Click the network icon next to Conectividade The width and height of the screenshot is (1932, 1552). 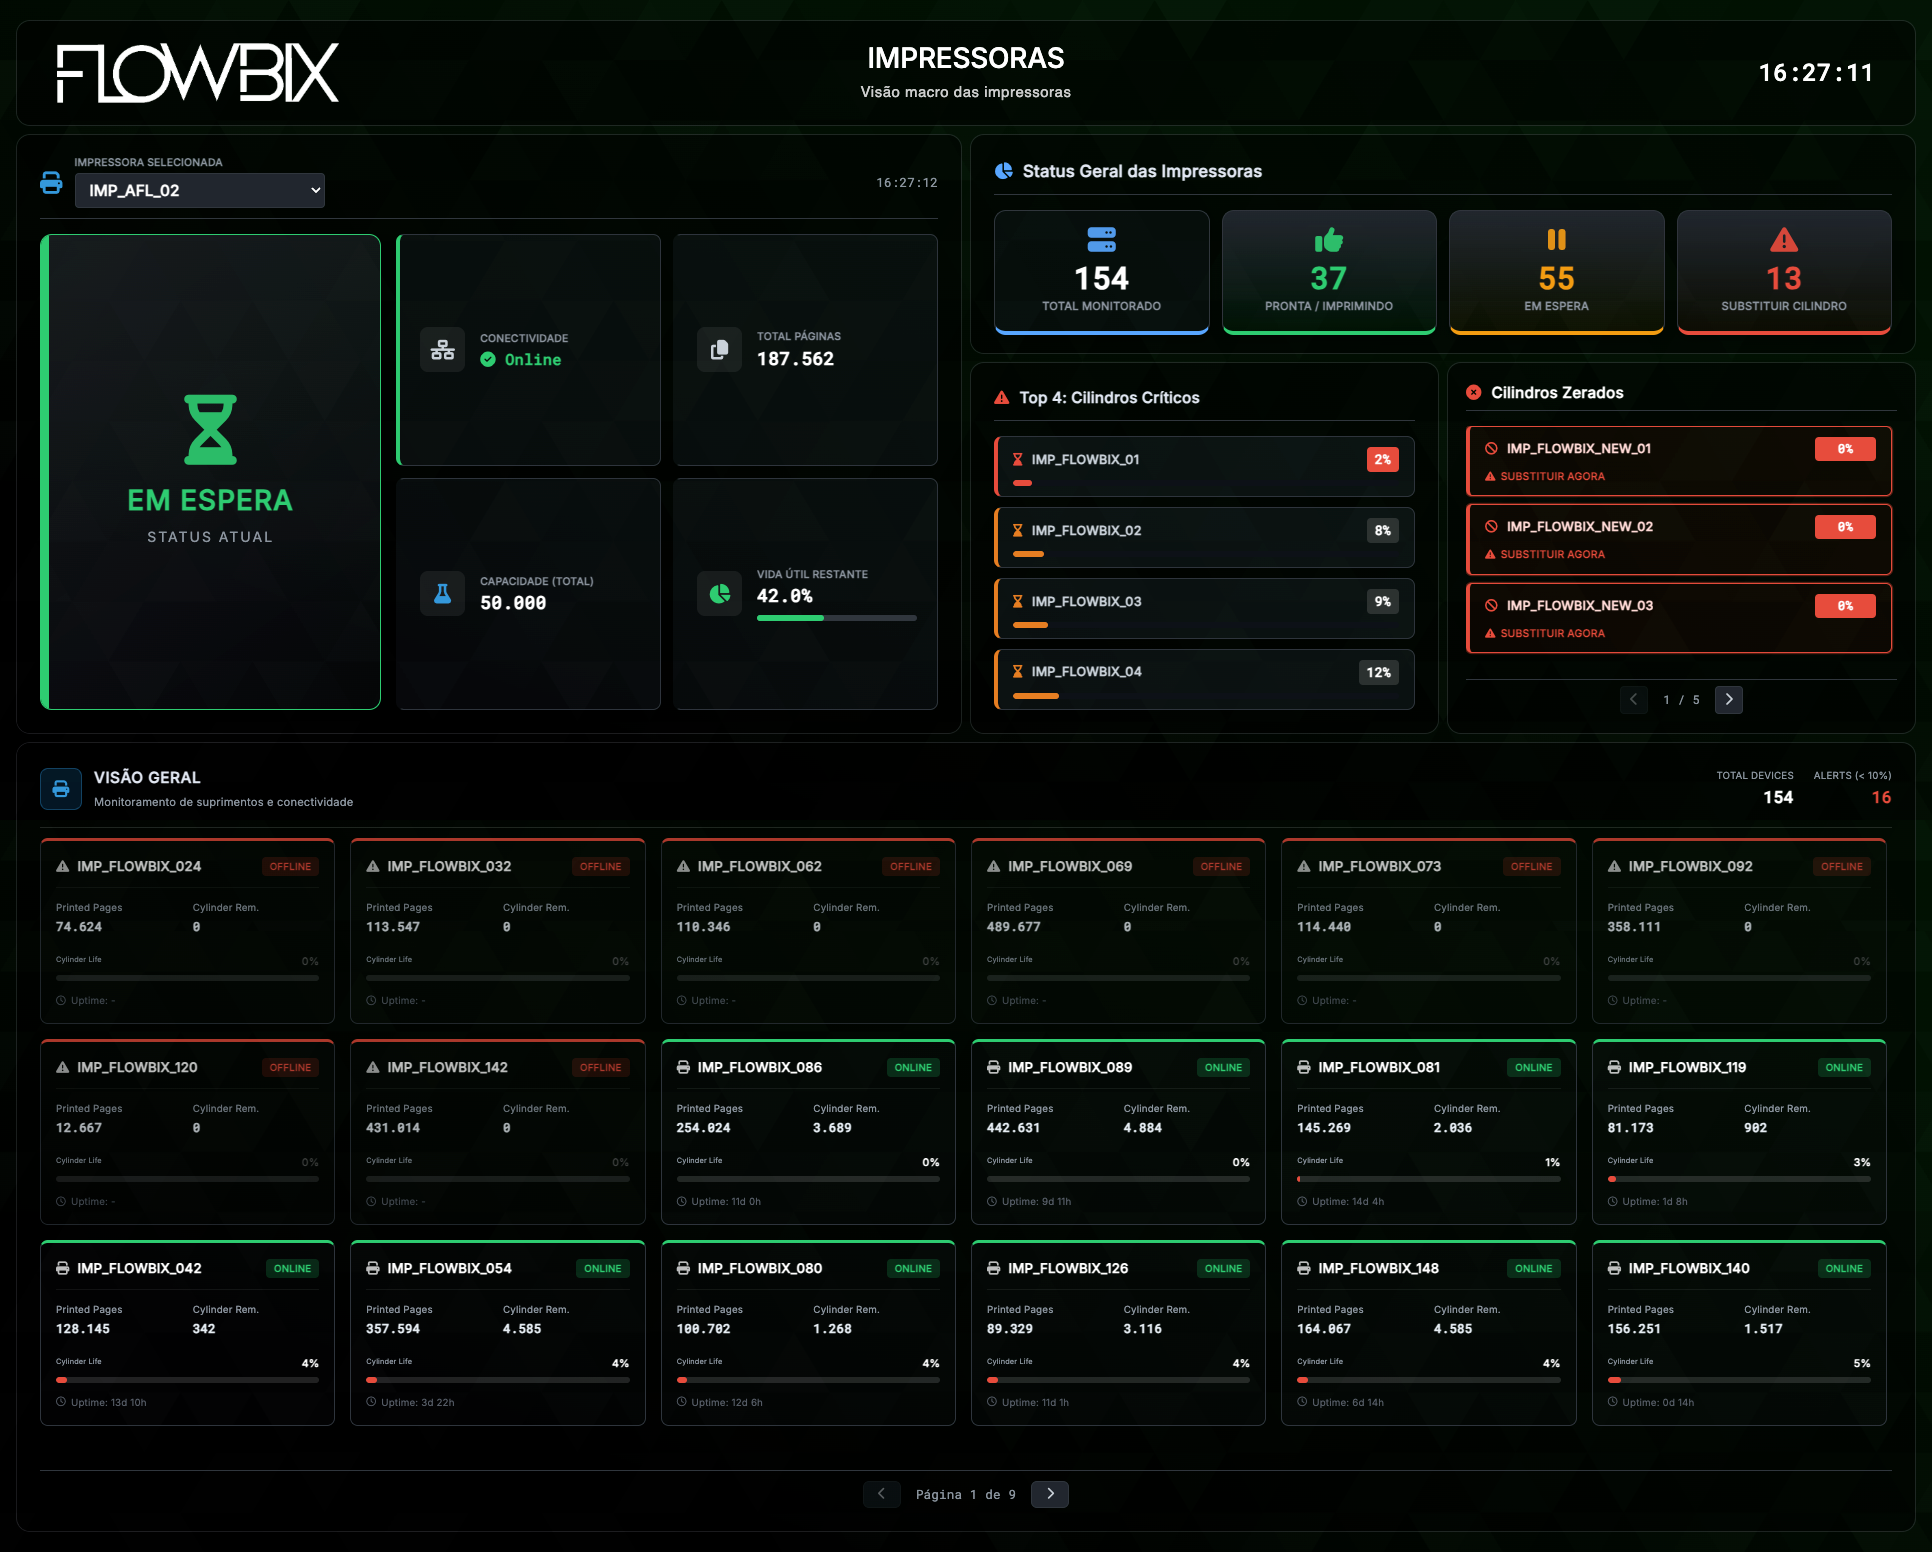coord(442,350)
